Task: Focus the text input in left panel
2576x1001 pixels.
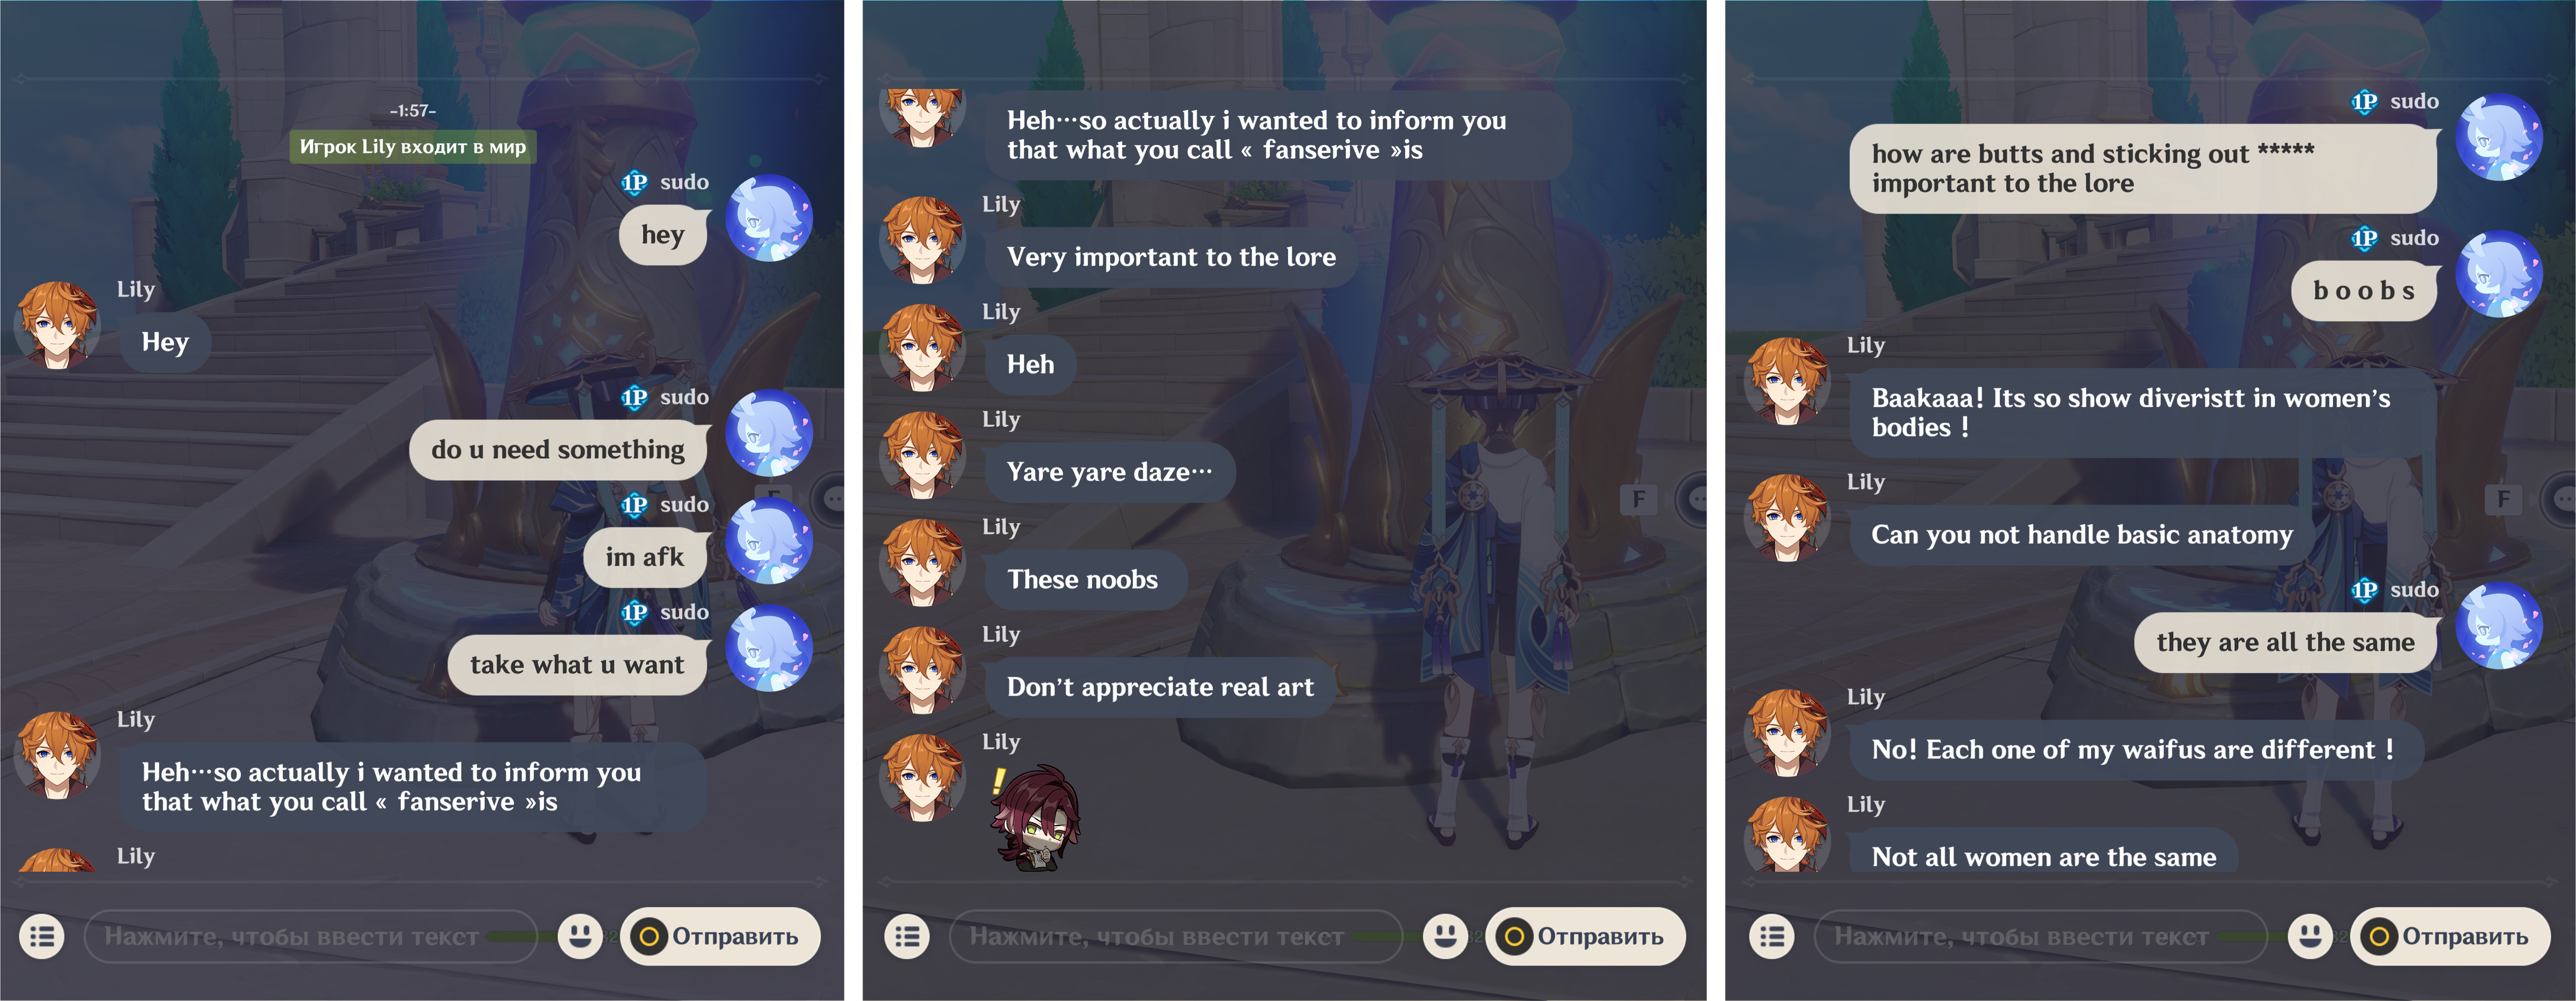Action: coord(311,936)
